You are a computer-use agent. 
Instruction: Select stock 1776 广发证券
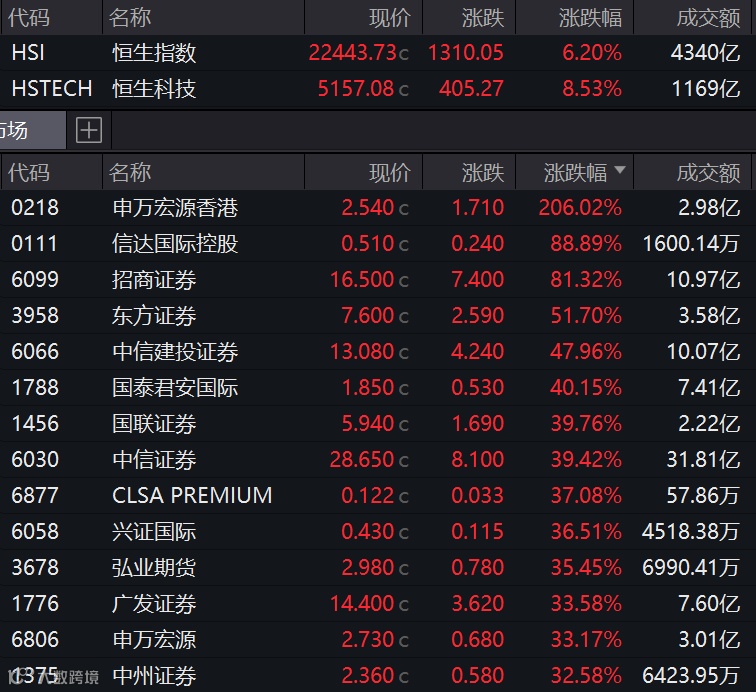378,604
